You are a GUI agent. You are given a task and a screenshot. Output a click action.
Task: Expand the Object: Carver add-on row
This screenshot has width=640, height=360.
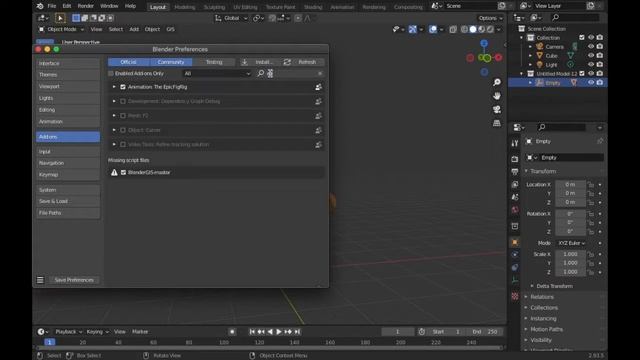tap(114, 130)
